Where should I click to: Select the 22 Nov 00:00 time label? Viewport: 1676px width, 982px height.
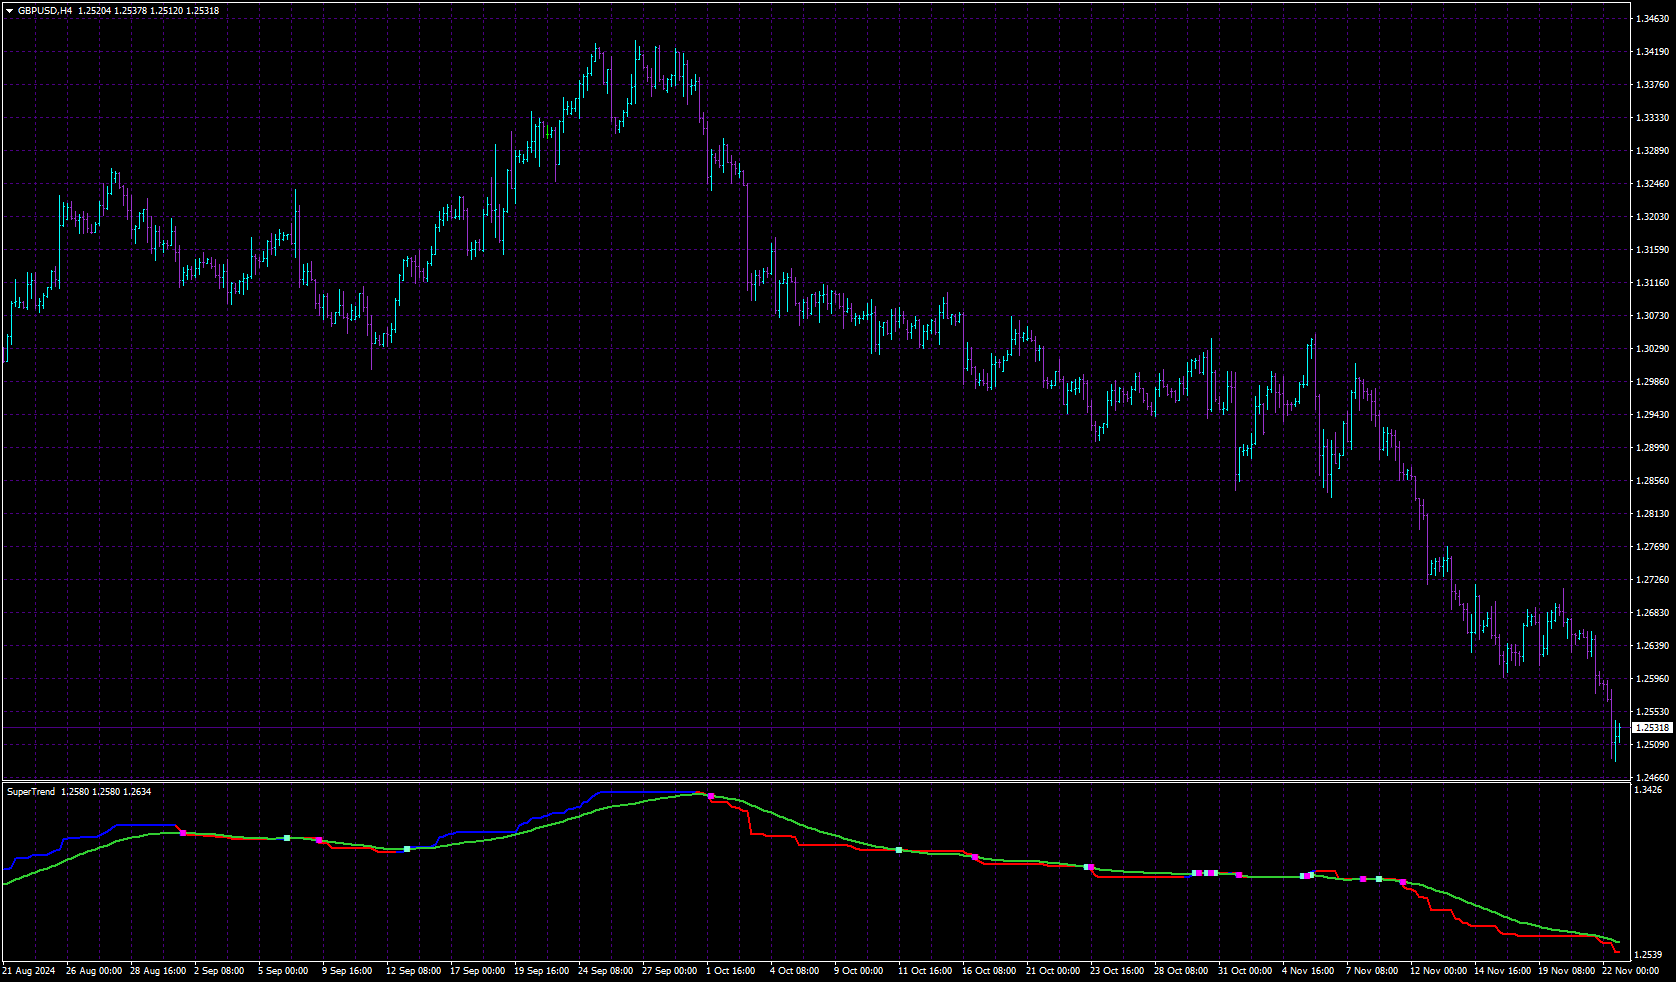[x=1630, y=971]
